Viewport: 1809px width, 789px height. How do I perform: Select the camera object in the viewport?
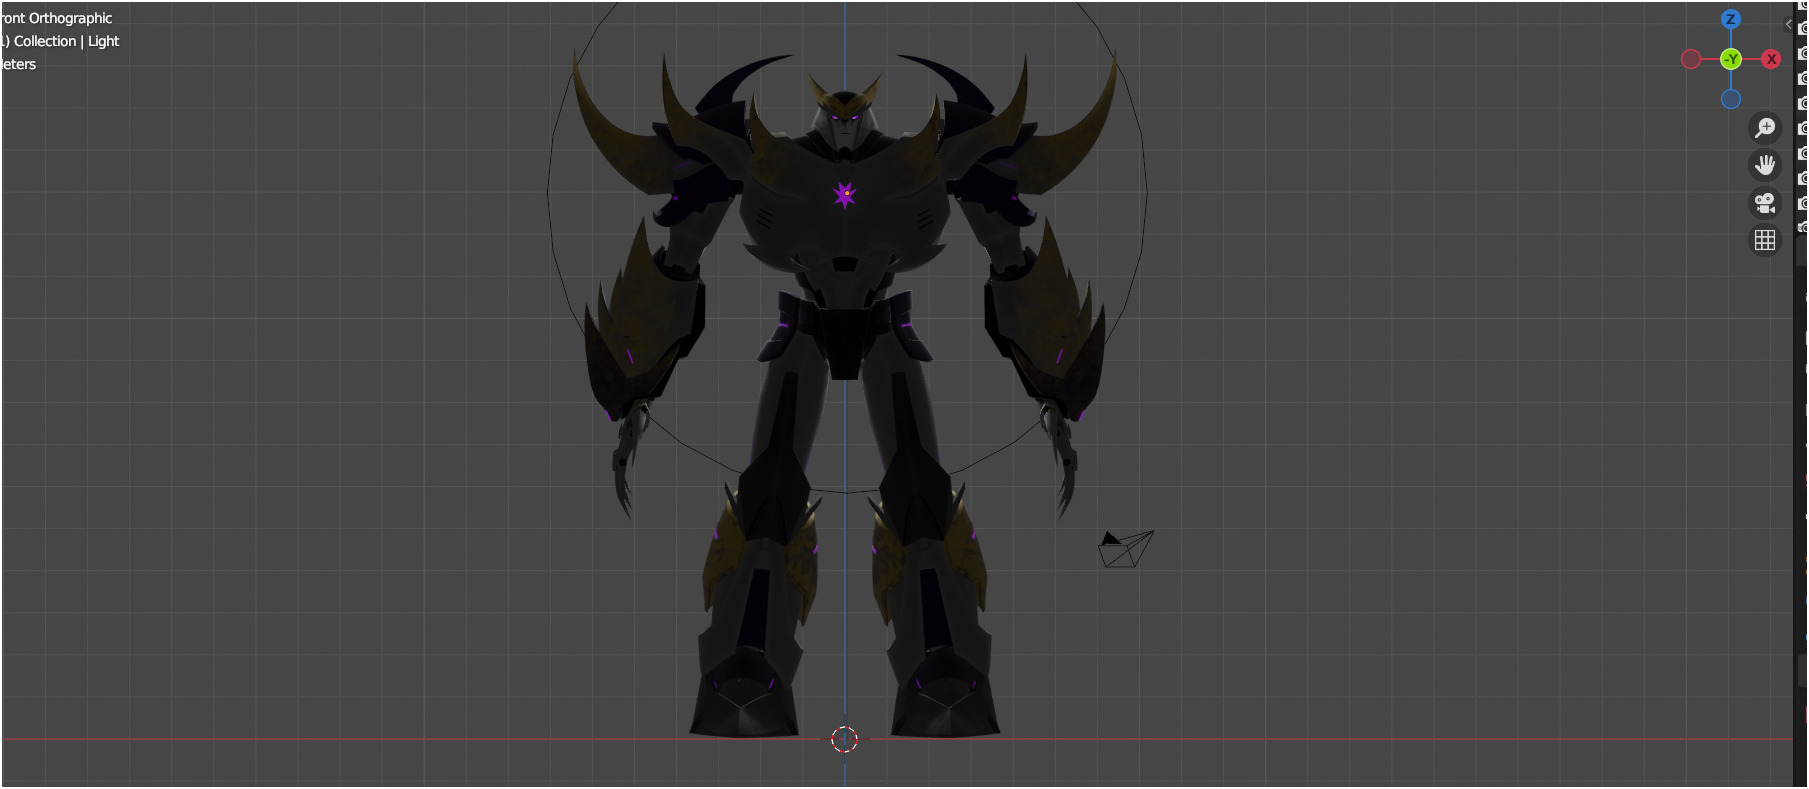pos(1126,549)
